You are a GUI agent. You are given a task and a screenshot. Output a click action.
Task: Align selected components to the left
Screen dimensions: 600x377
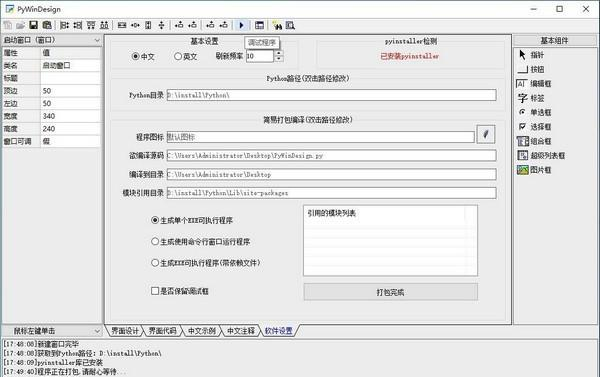(x=65, y=25)
